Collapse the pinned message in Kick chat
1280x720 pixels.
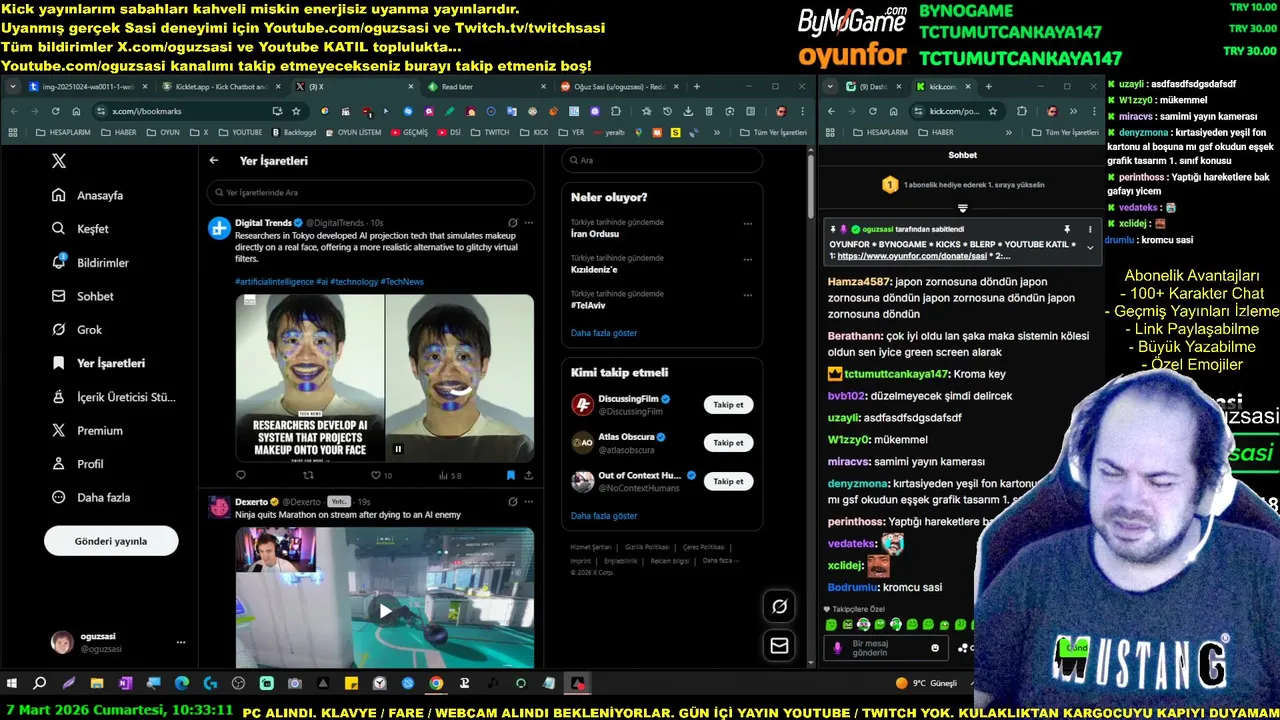pyautogui.click(x=1090, y=248)
